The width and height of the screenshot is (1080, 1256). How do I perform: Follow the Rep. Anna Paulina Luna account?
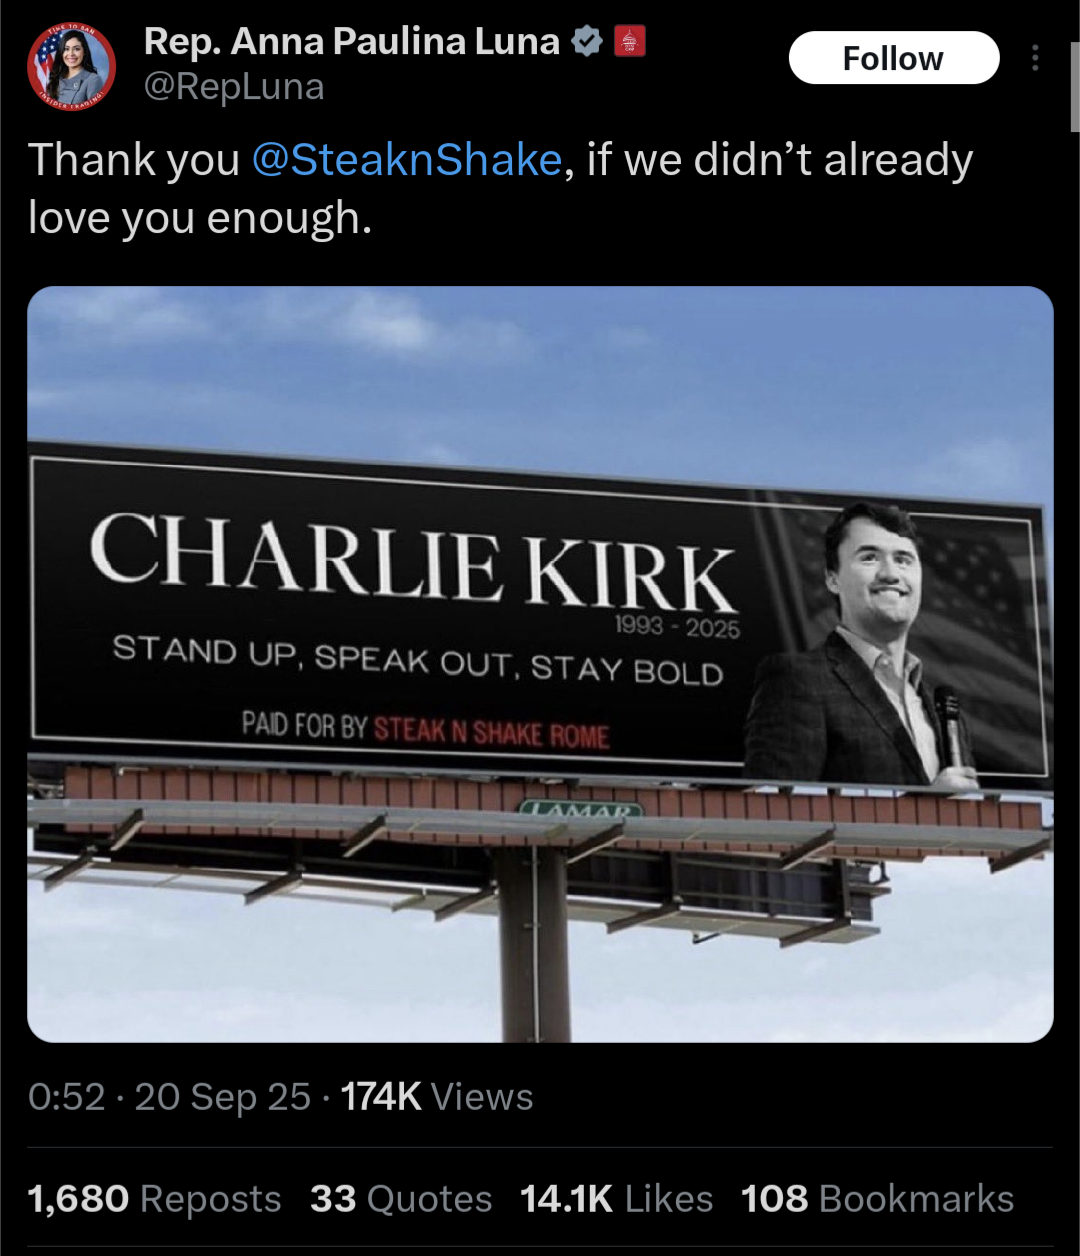(x=894, y=58)
